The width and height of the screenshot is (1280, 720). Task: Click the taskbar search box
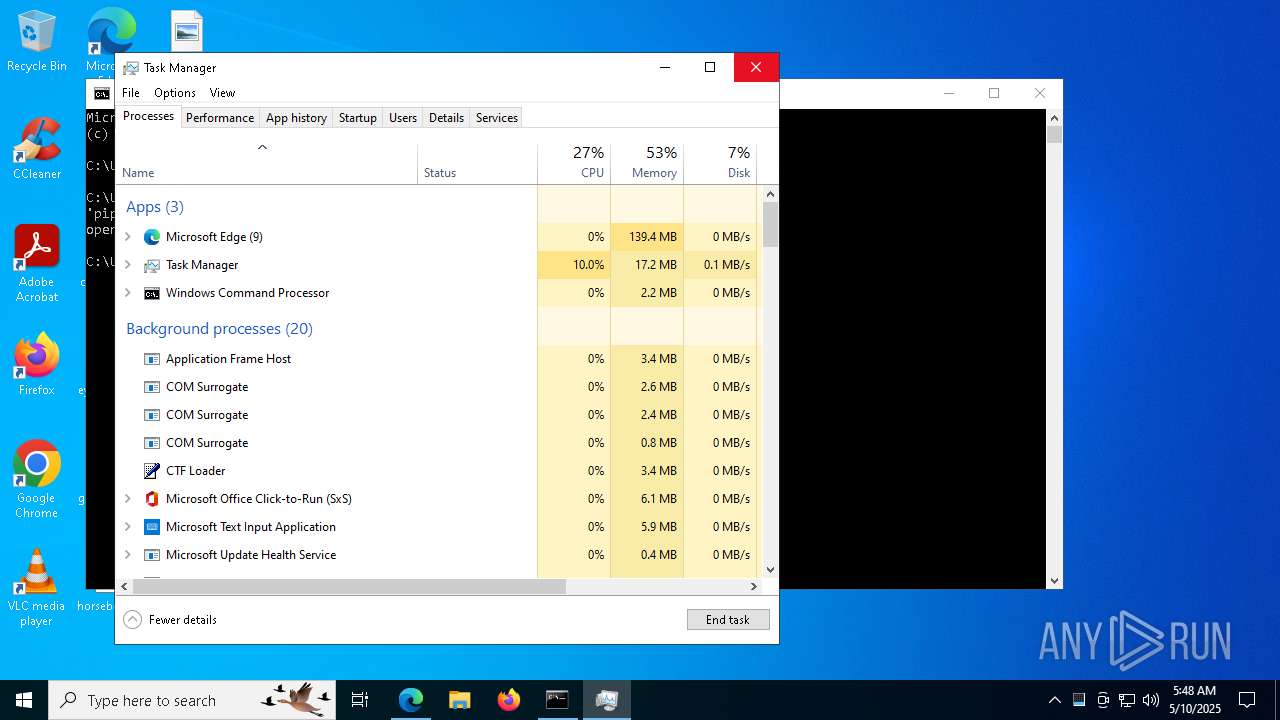pyautogui.click(x=192, y=700)
